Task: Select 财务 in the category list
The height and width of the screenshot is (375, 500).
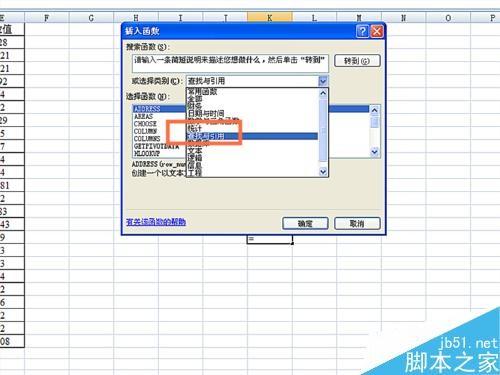Action: click(x=195, y=106)
